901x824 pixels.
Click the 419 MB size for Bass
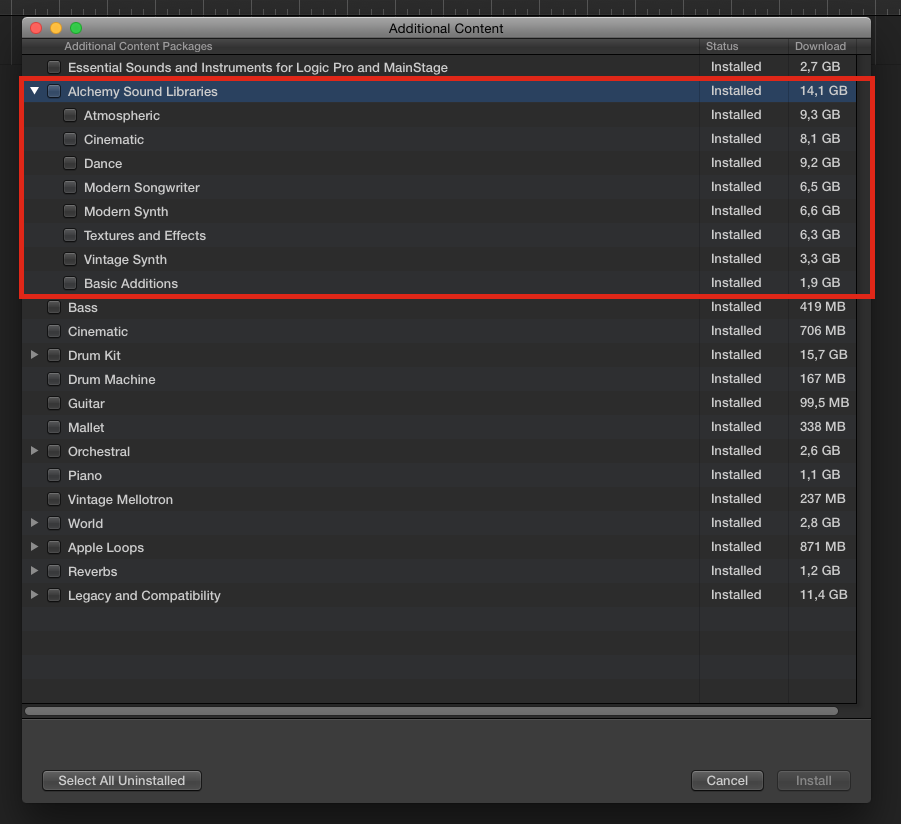[822, 307]
